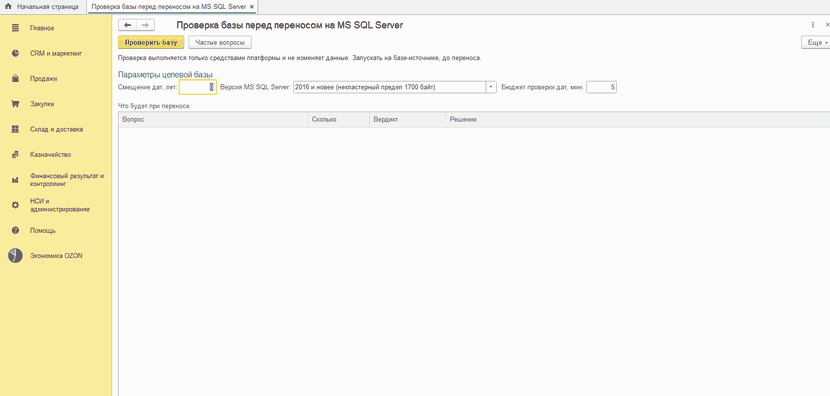Open Помощь menu label
The height and width of the screenshot is (396, 830).
tap(43, 231)
